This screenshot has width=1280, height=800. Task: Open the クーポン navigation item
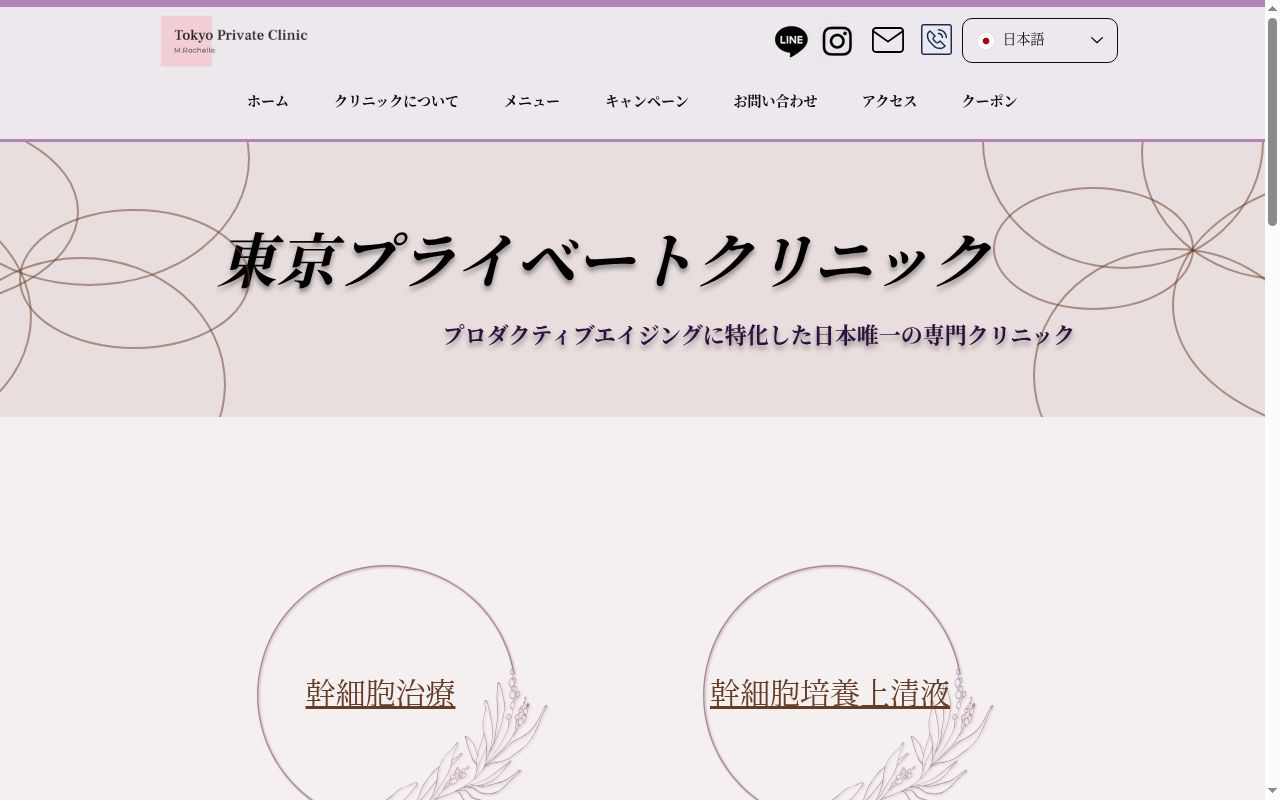[990, 101]
